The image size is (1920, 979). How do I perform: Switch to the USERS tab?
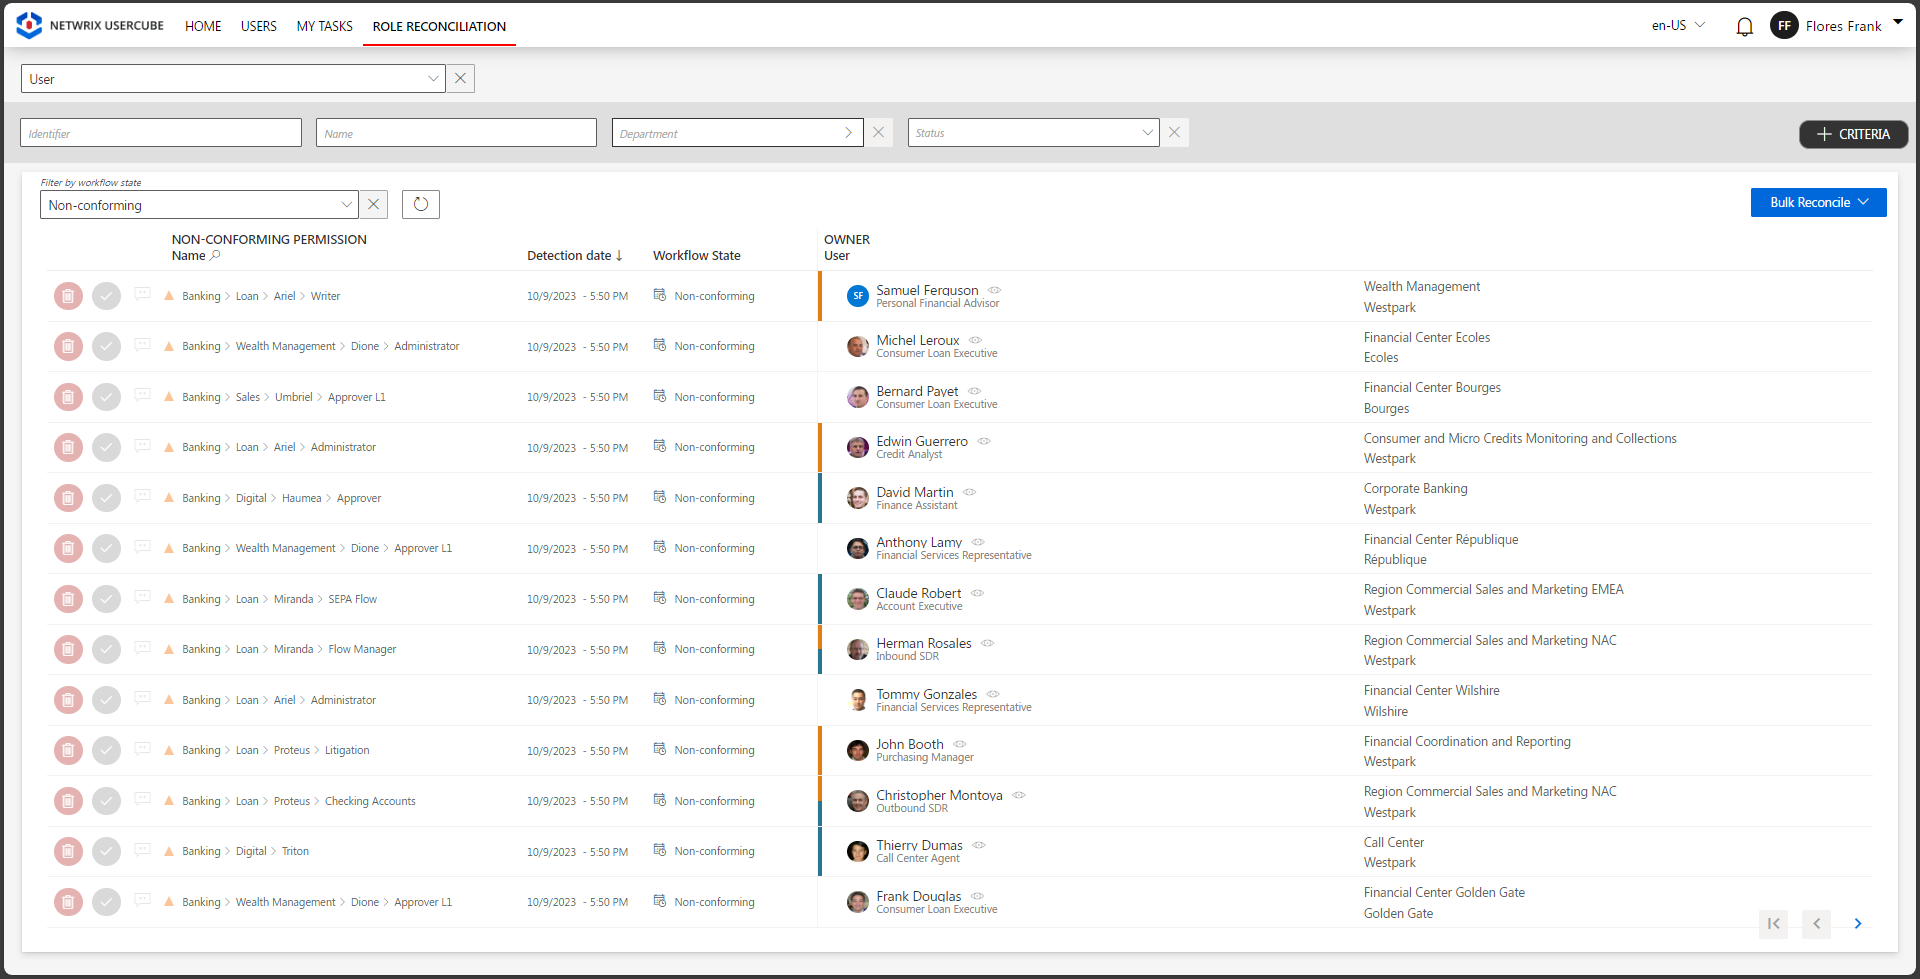click(x=258, y=26)
